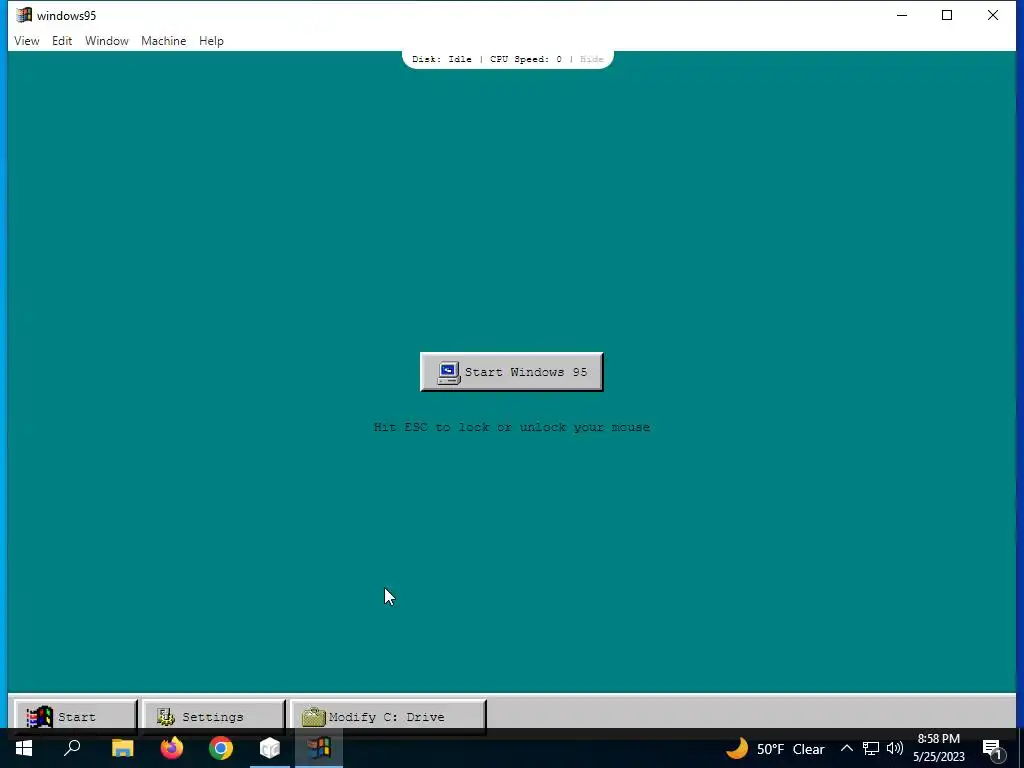Open the Modify C: Drive tab
The height and width of the screenshot is (768, 1024).
[x=389, y=716]
